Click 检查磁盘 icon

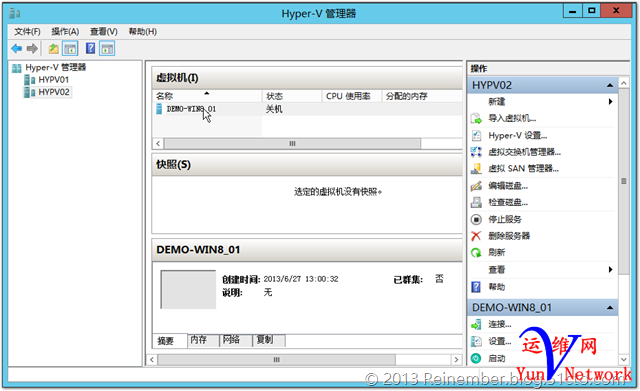(x=476, y=202)
